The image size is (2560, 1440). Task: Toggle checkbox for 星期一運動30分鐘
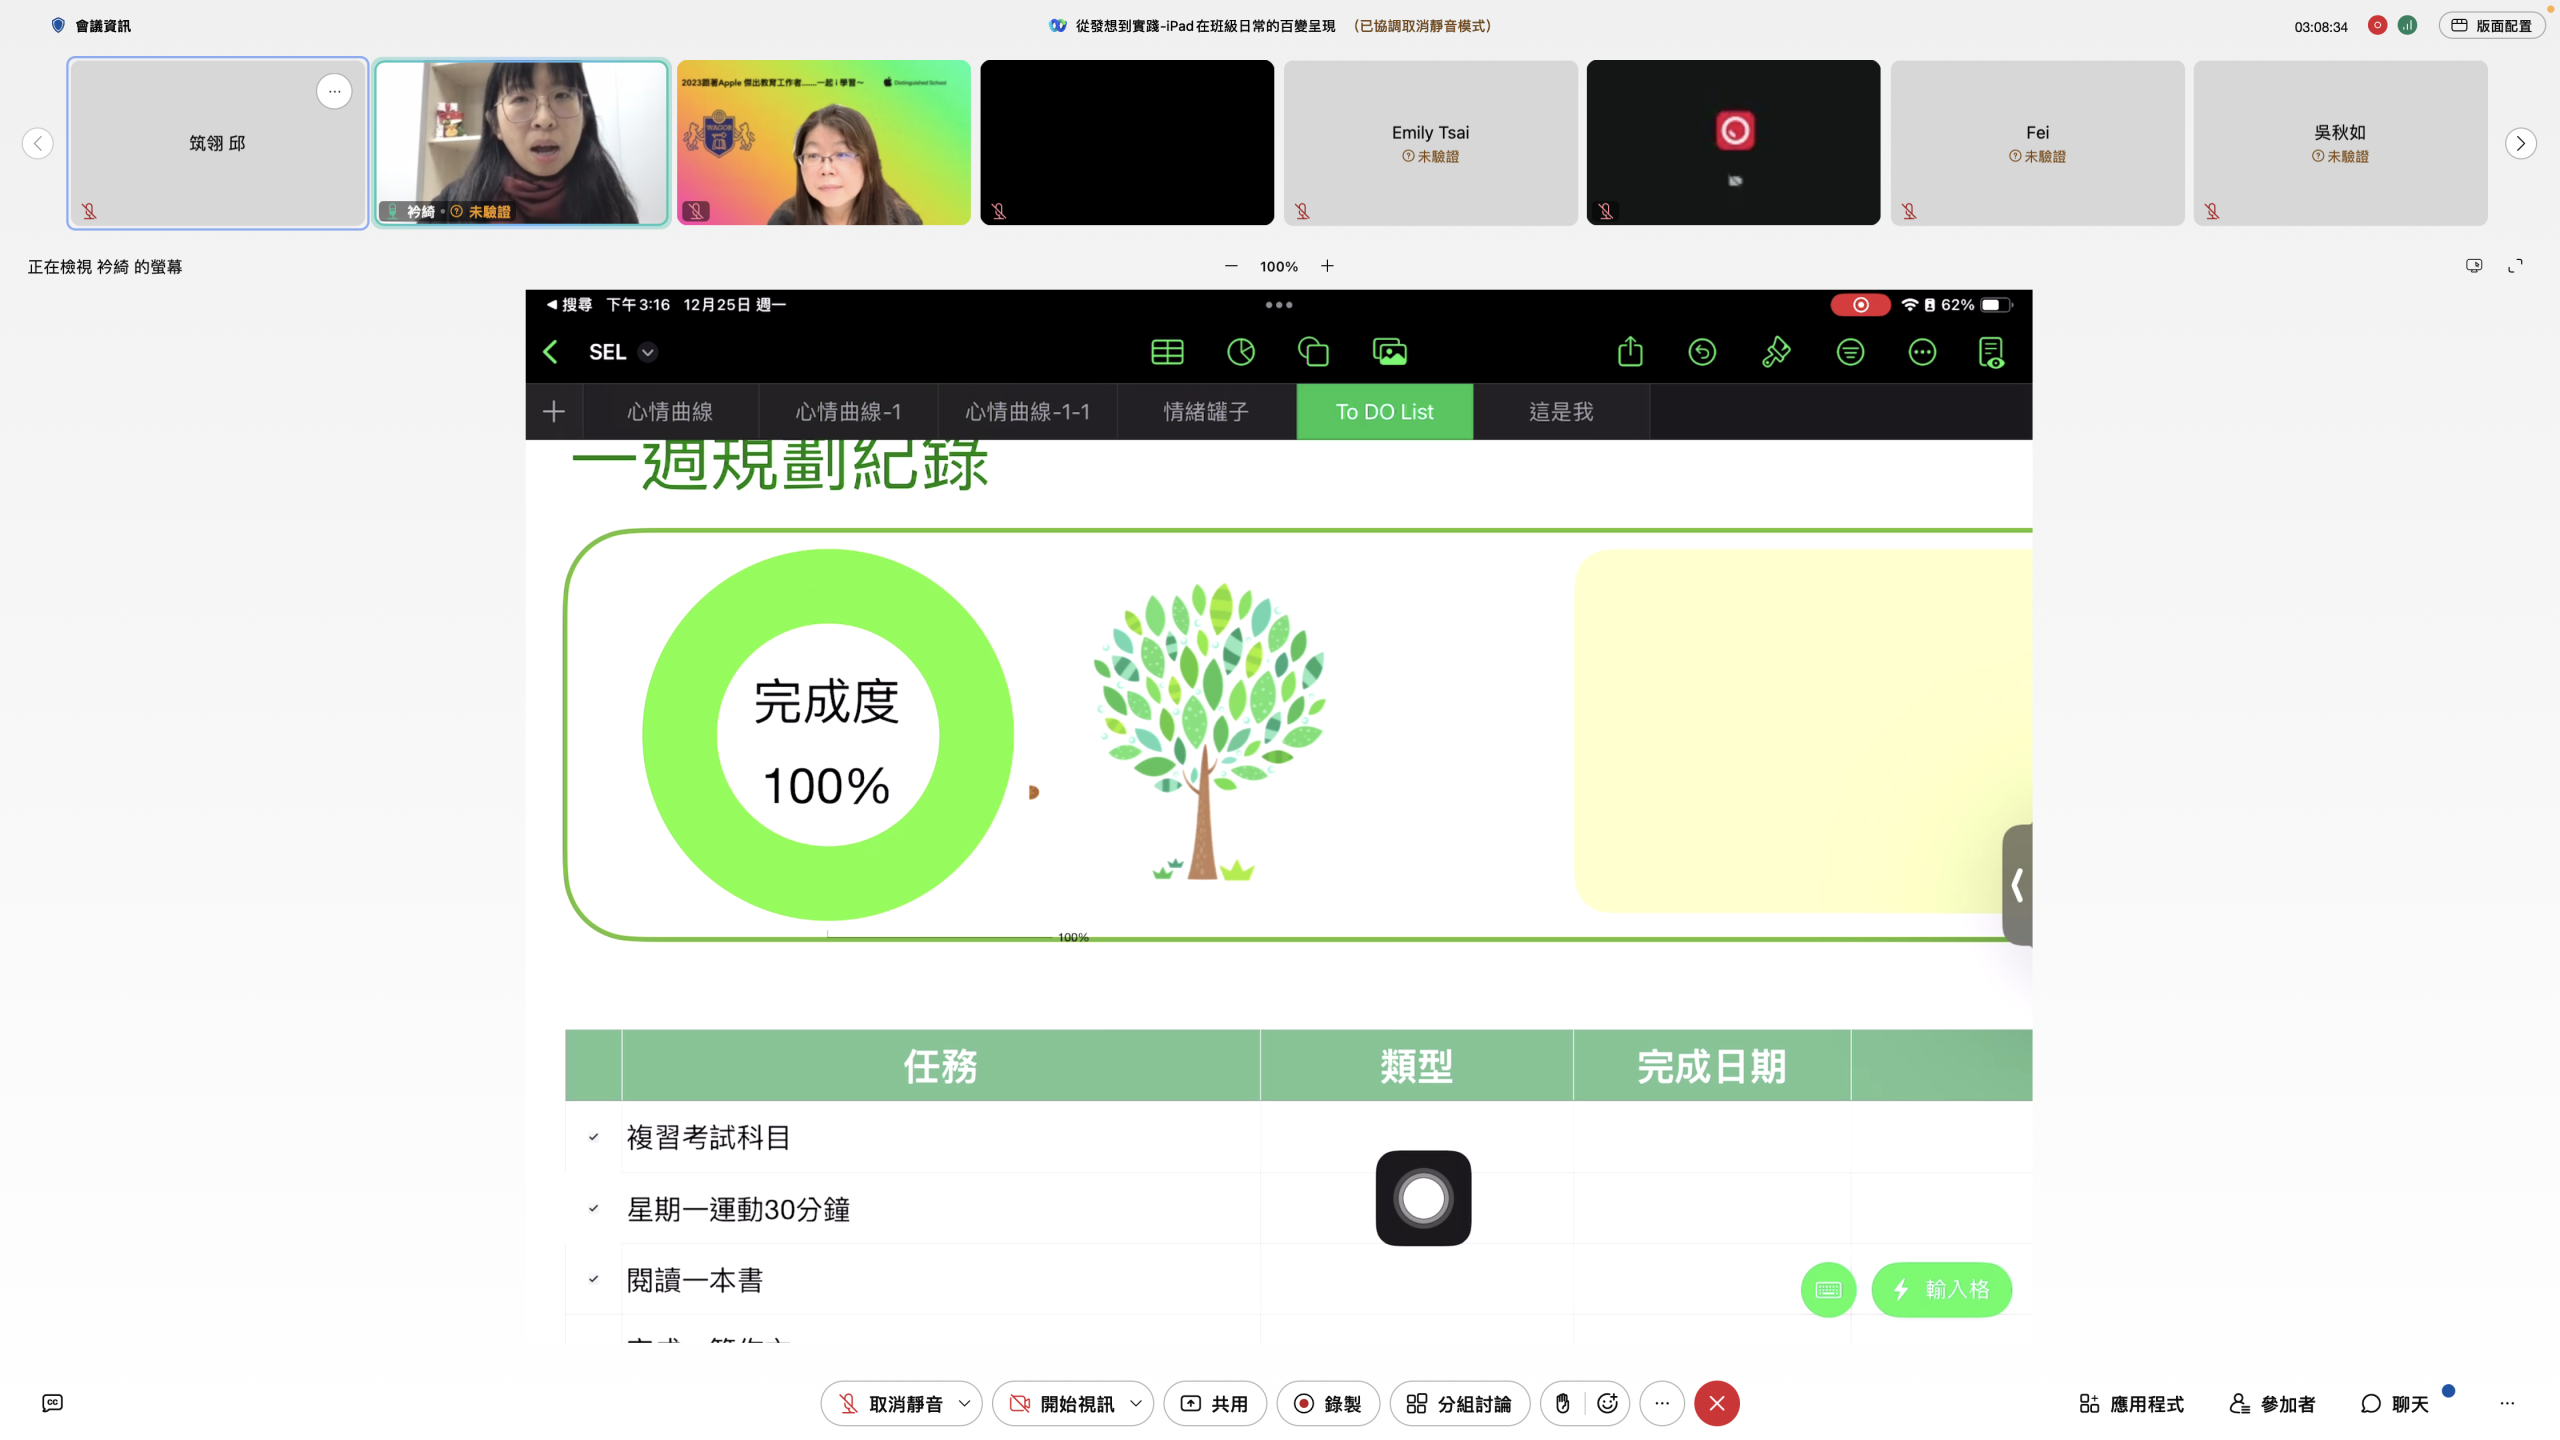[593, 1209]
